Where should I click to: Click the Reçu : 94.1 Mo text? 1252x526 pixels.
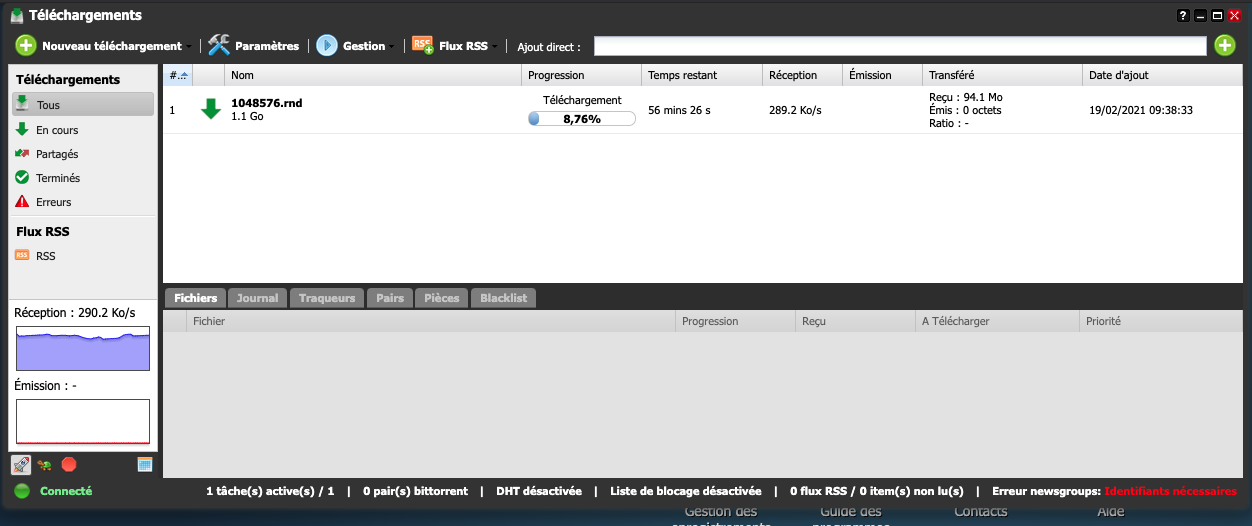965,97
